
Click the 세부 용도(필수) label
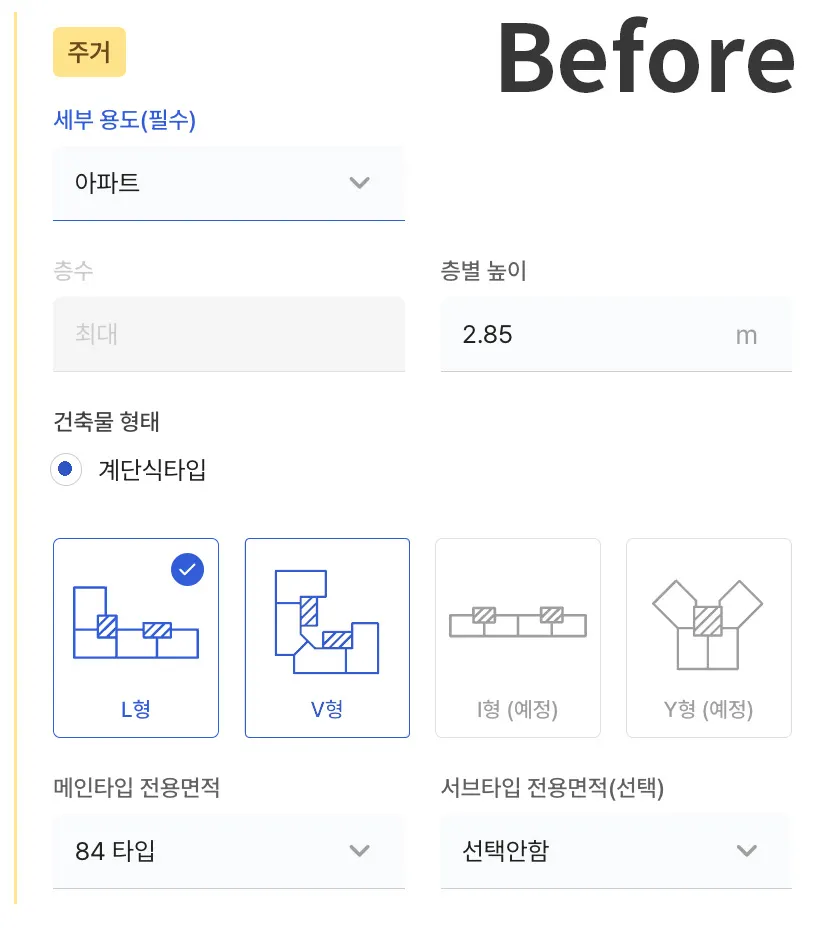click(125, 120)
